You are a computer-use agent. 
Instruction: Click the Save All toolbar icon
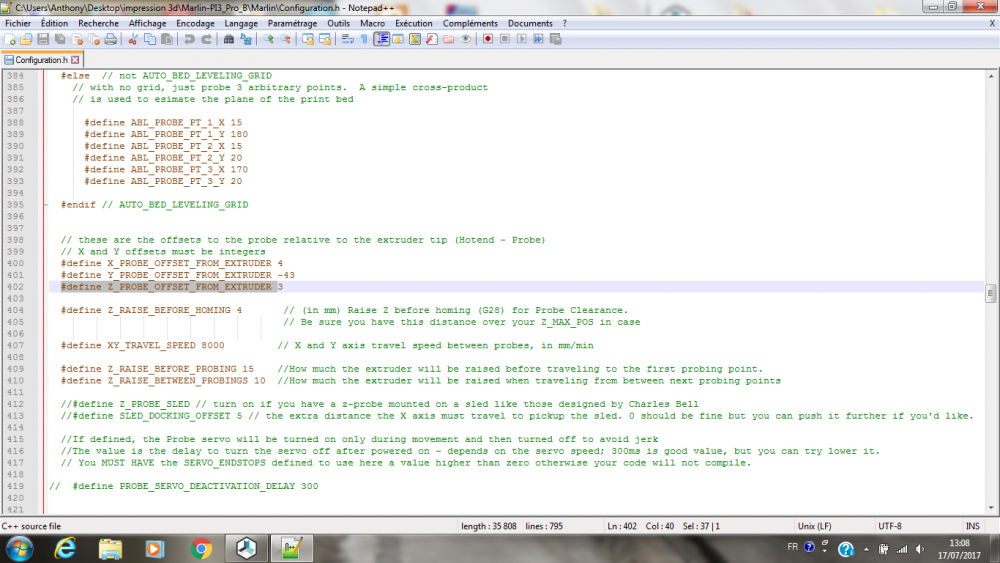coord(60,40)
